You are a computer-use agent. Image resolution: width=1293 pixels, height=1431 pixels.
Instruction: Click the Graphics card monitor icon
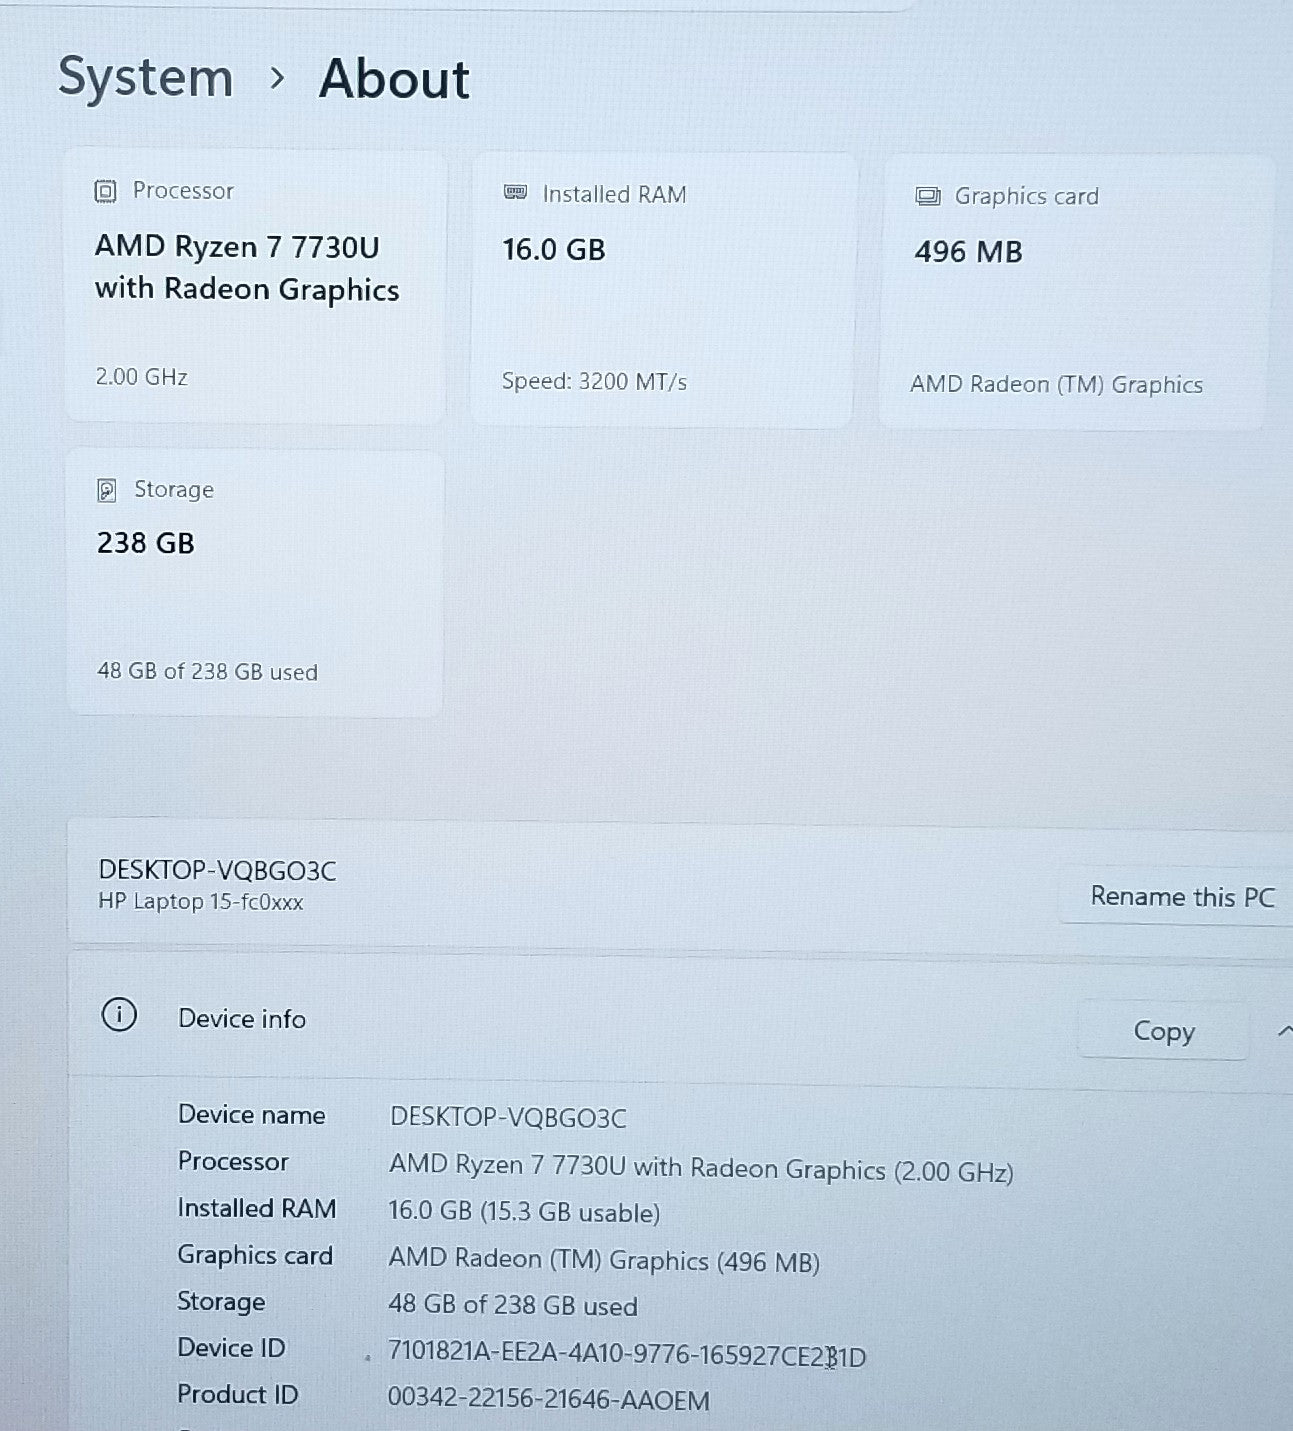pos(928,196)
